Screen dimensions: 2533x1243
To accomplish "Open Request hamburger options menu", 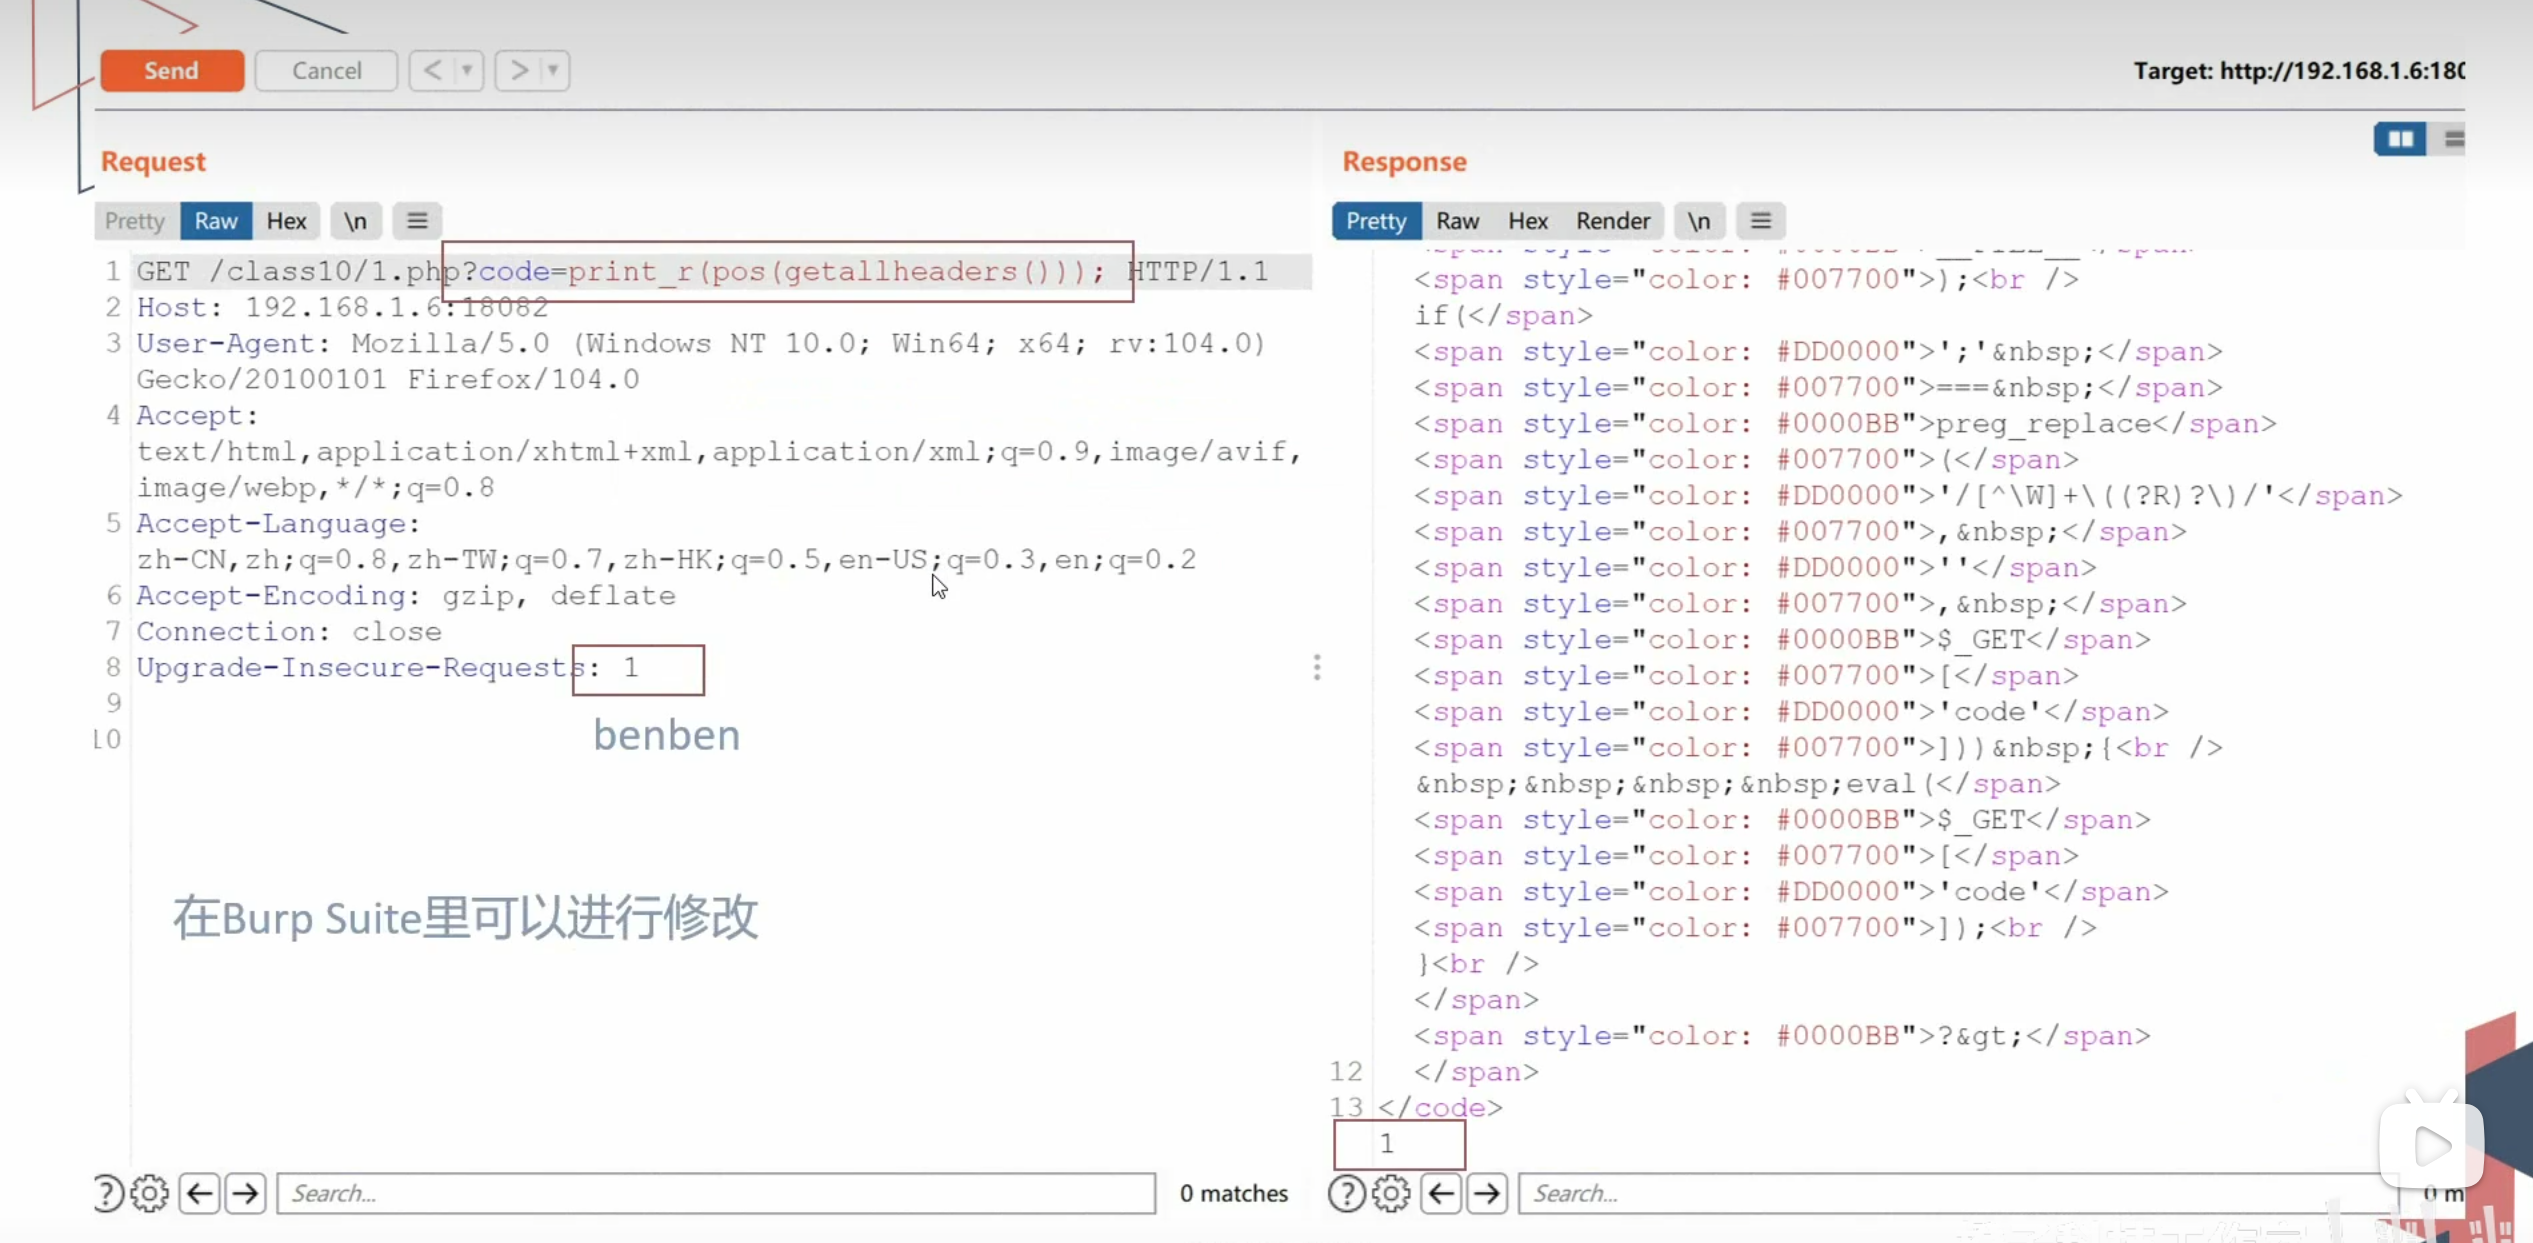I will pyautogui.click(x=417, y=220).
